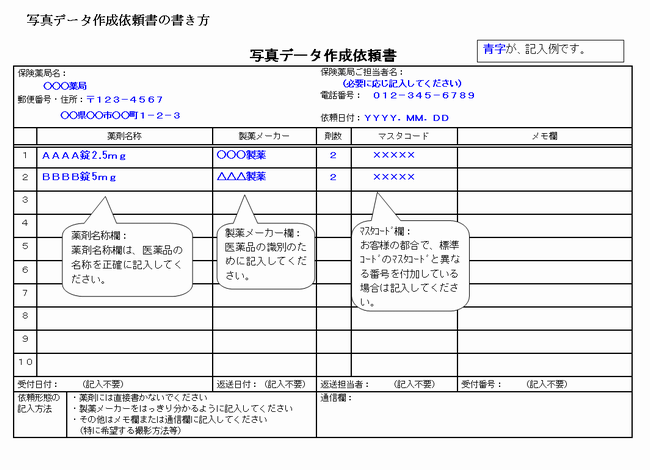Select the postal code 〒123-4567
The image size is (650, 470).
point(124,100)
